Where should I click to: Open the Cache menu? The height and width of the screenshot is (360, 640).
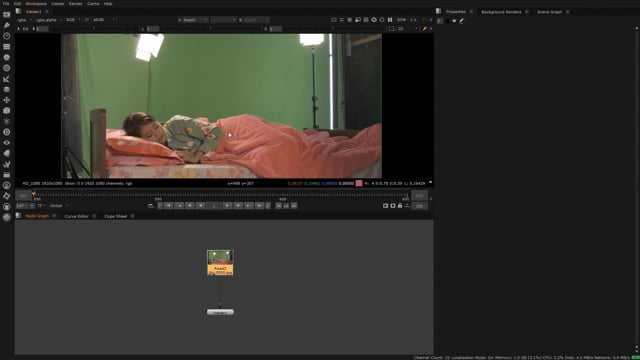click(x=93, y=3)
